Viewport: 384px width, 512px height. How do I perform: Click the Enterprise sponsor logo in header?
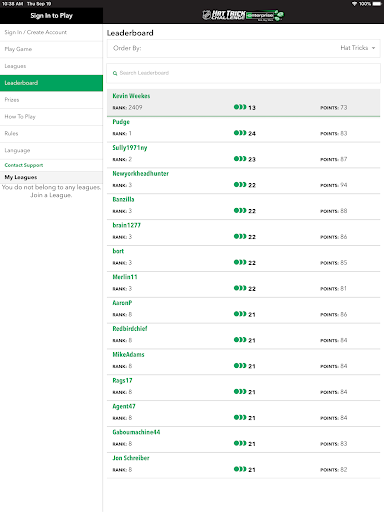click(x=265, y=15)
